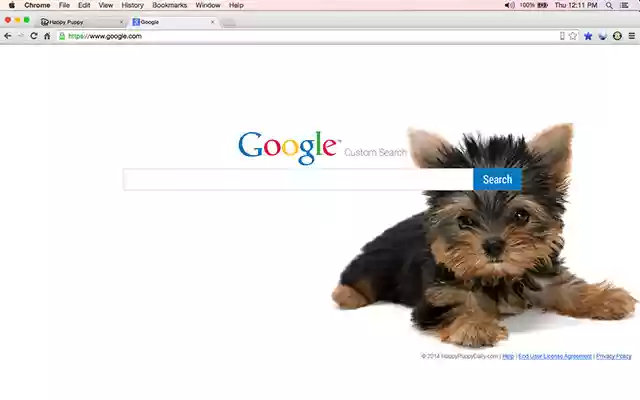Open Spotlight search magnifier
640x400 pixels.
click(609, 5)
